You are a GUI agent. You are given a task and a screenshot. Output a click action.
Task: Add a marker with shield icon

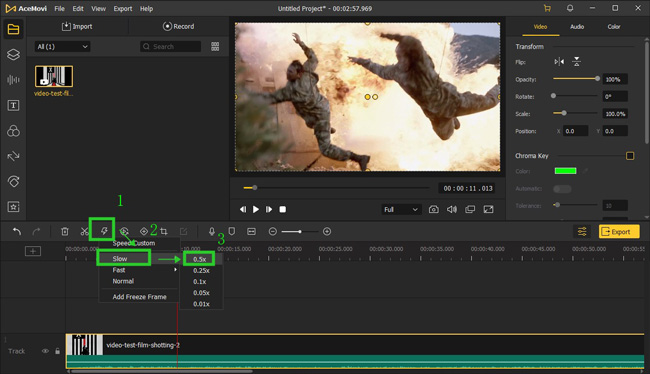point(232,231)
